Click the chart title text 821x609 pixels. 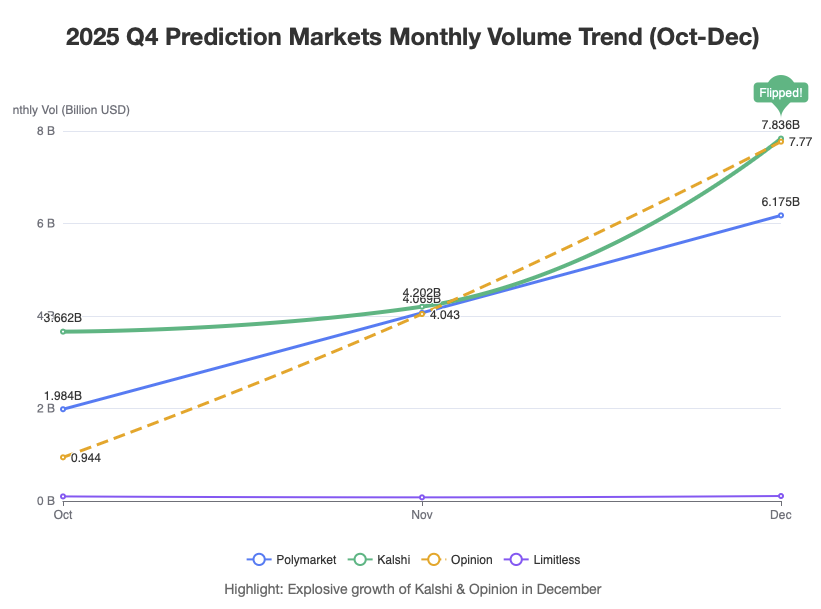pos(412,38)
